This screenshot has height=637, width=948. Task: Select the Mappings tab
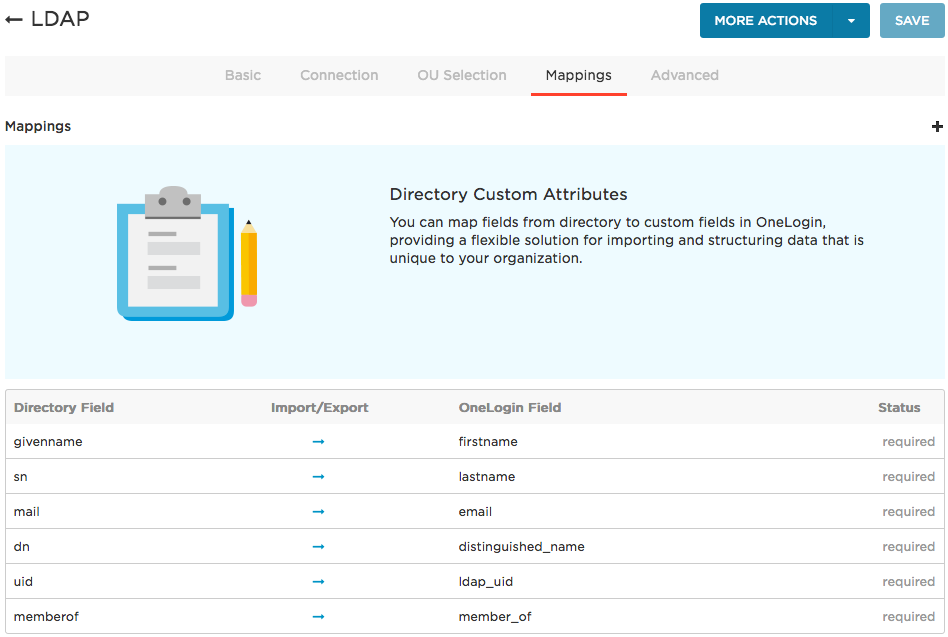(579, 76)
